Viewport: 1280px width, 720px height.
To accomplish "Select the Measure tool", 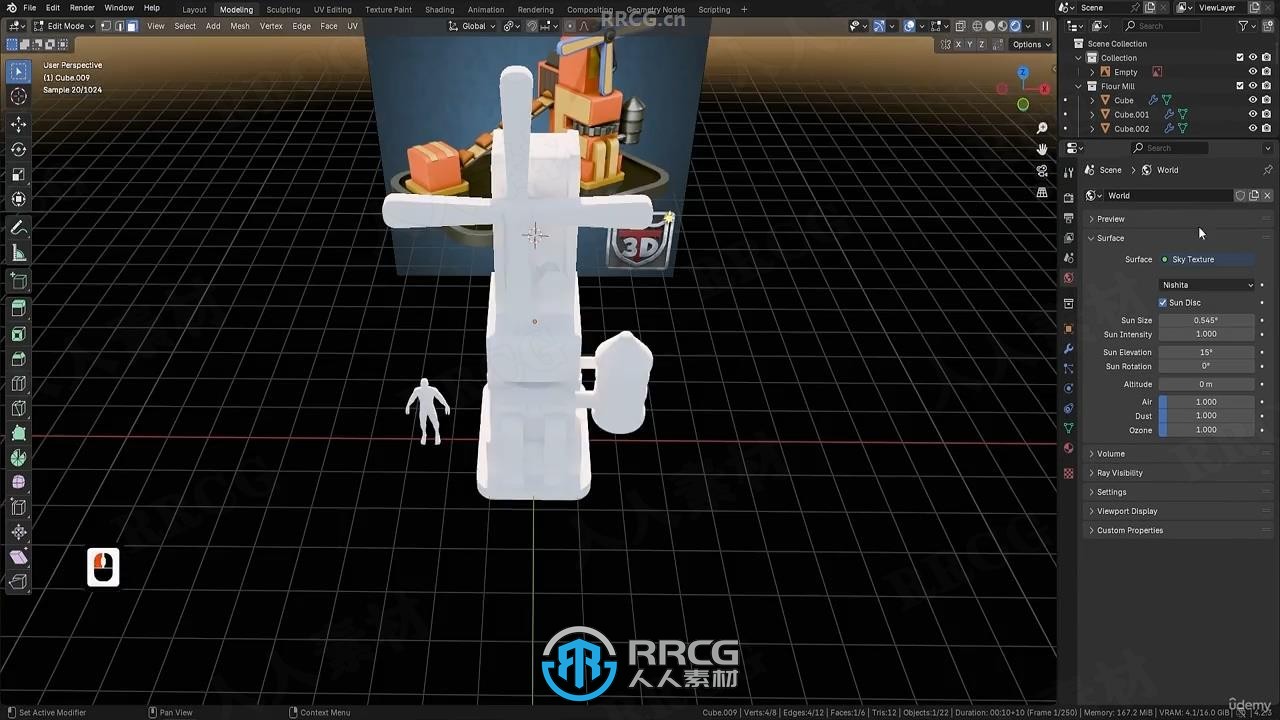I will [x=19, y=253].
